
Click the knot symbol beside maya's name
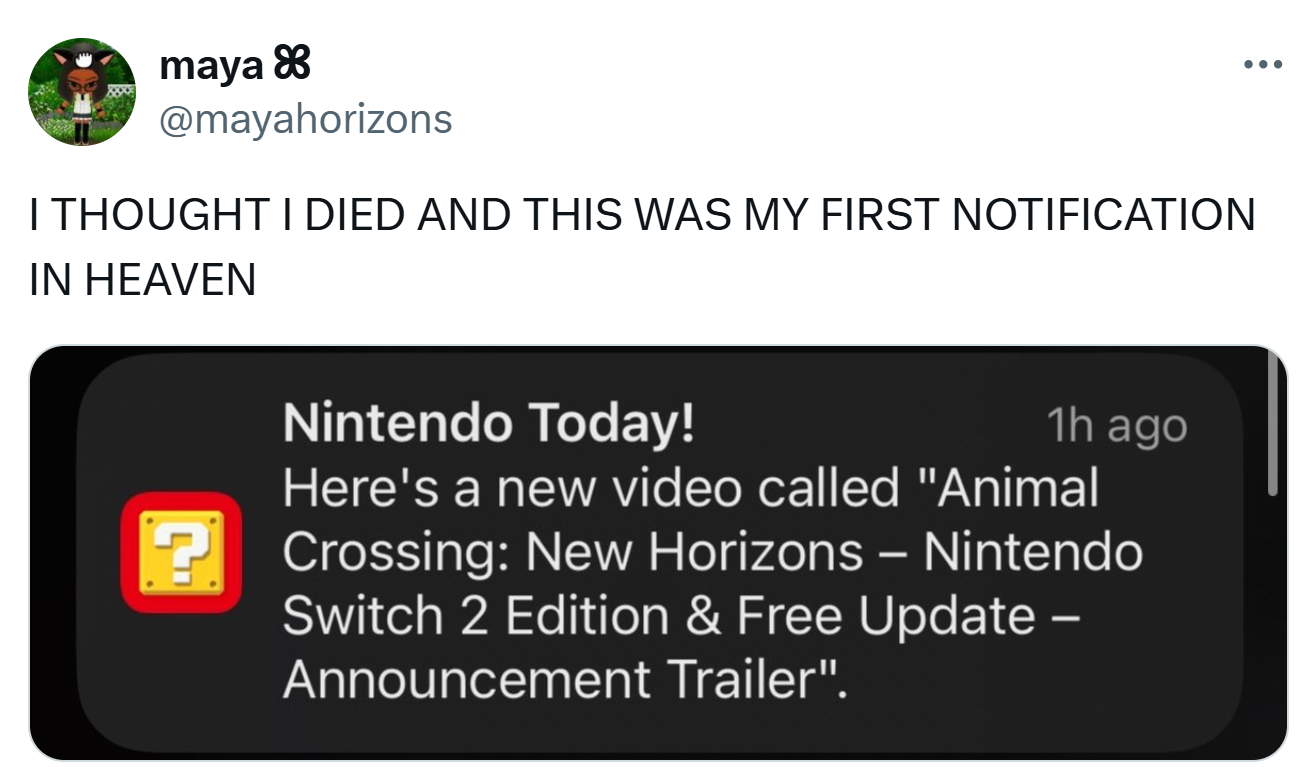(x=291, y=66)
